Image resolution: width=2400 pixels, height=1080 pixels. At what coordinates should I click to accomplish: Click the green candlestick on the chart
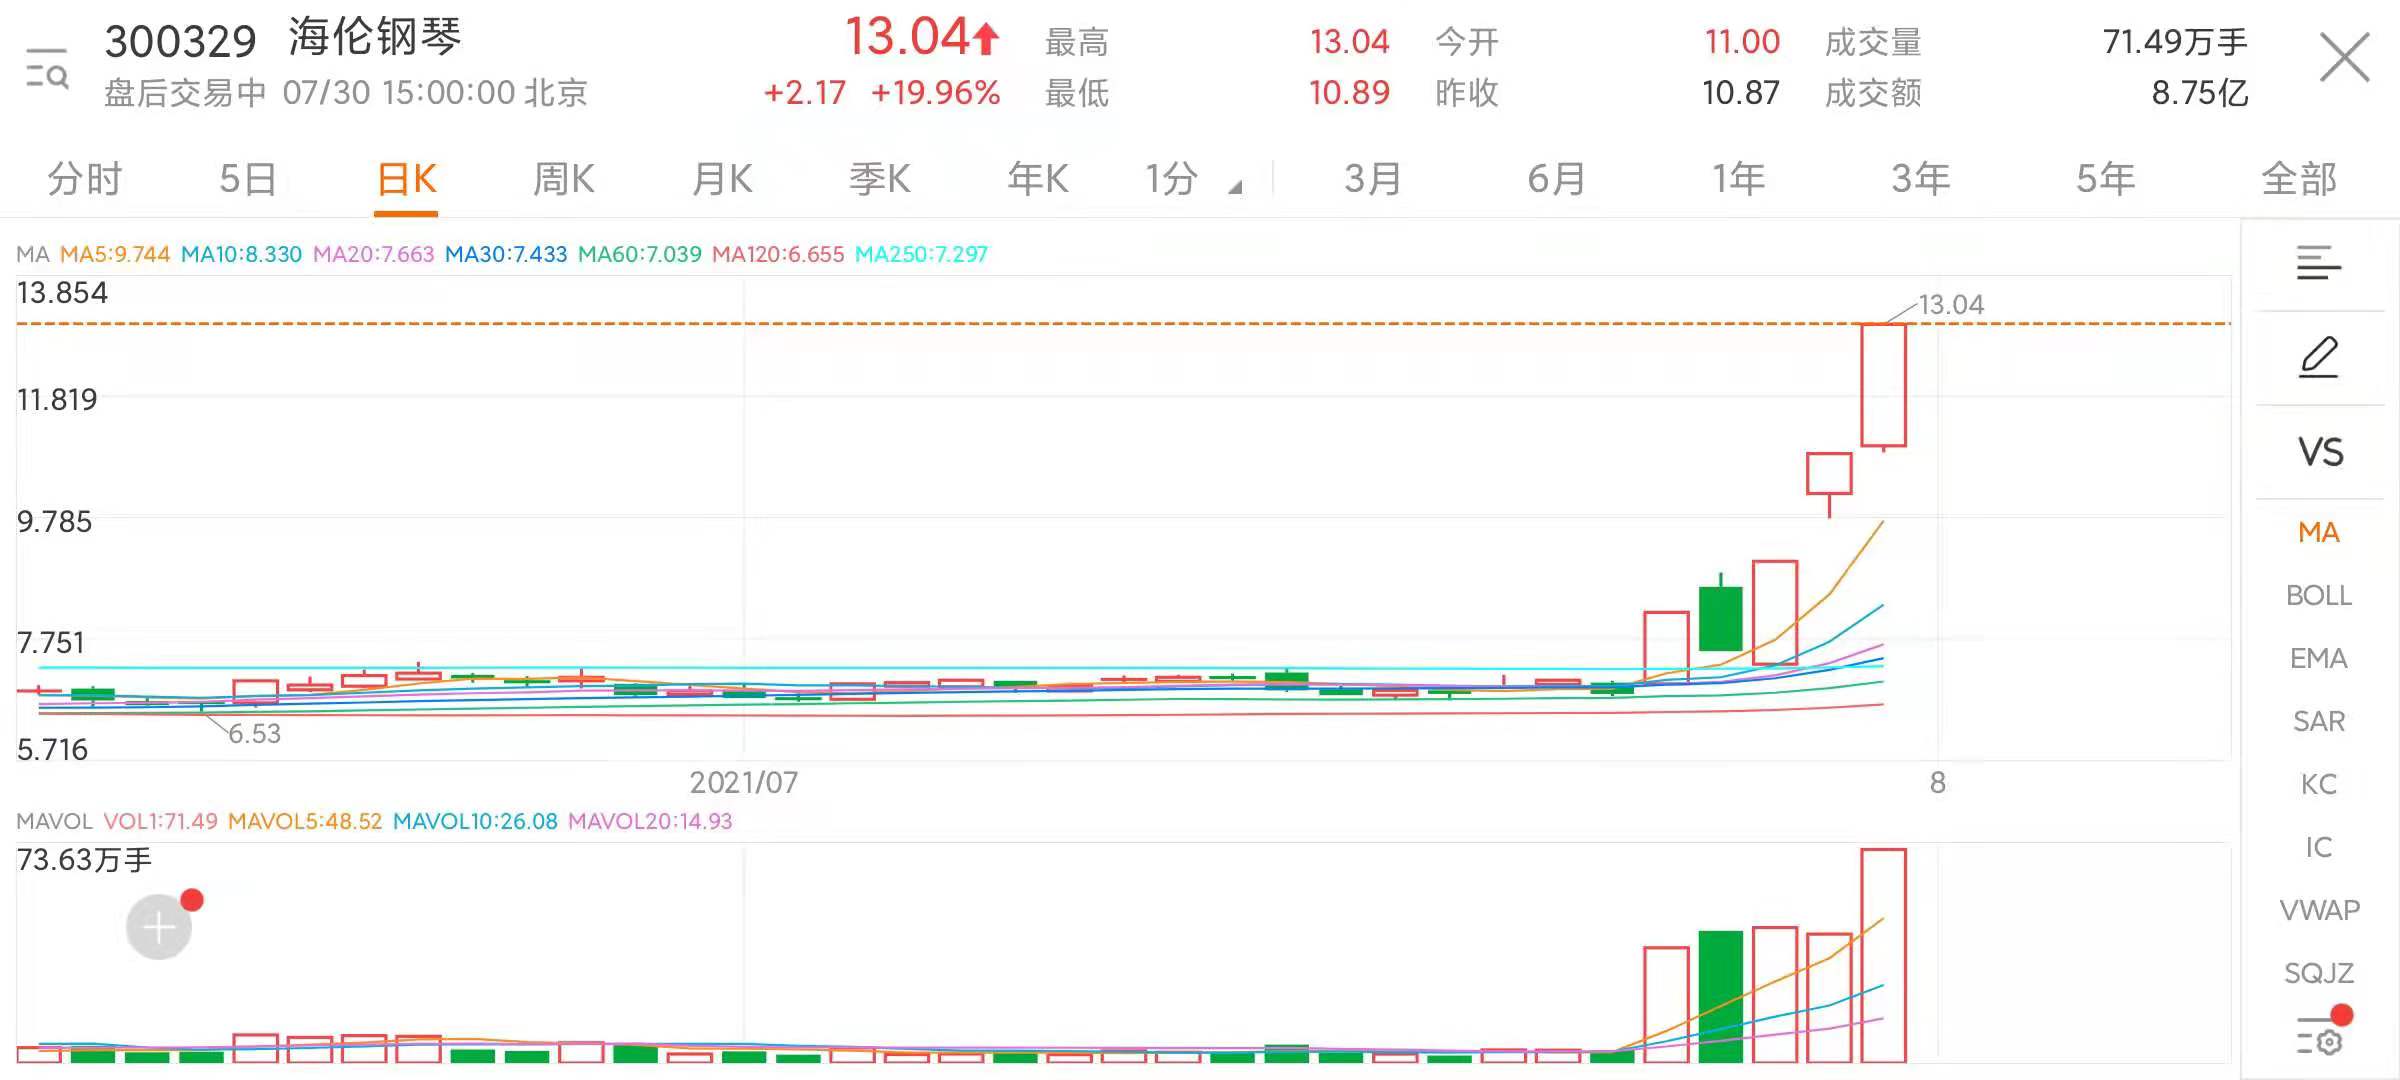(1720, 618)
